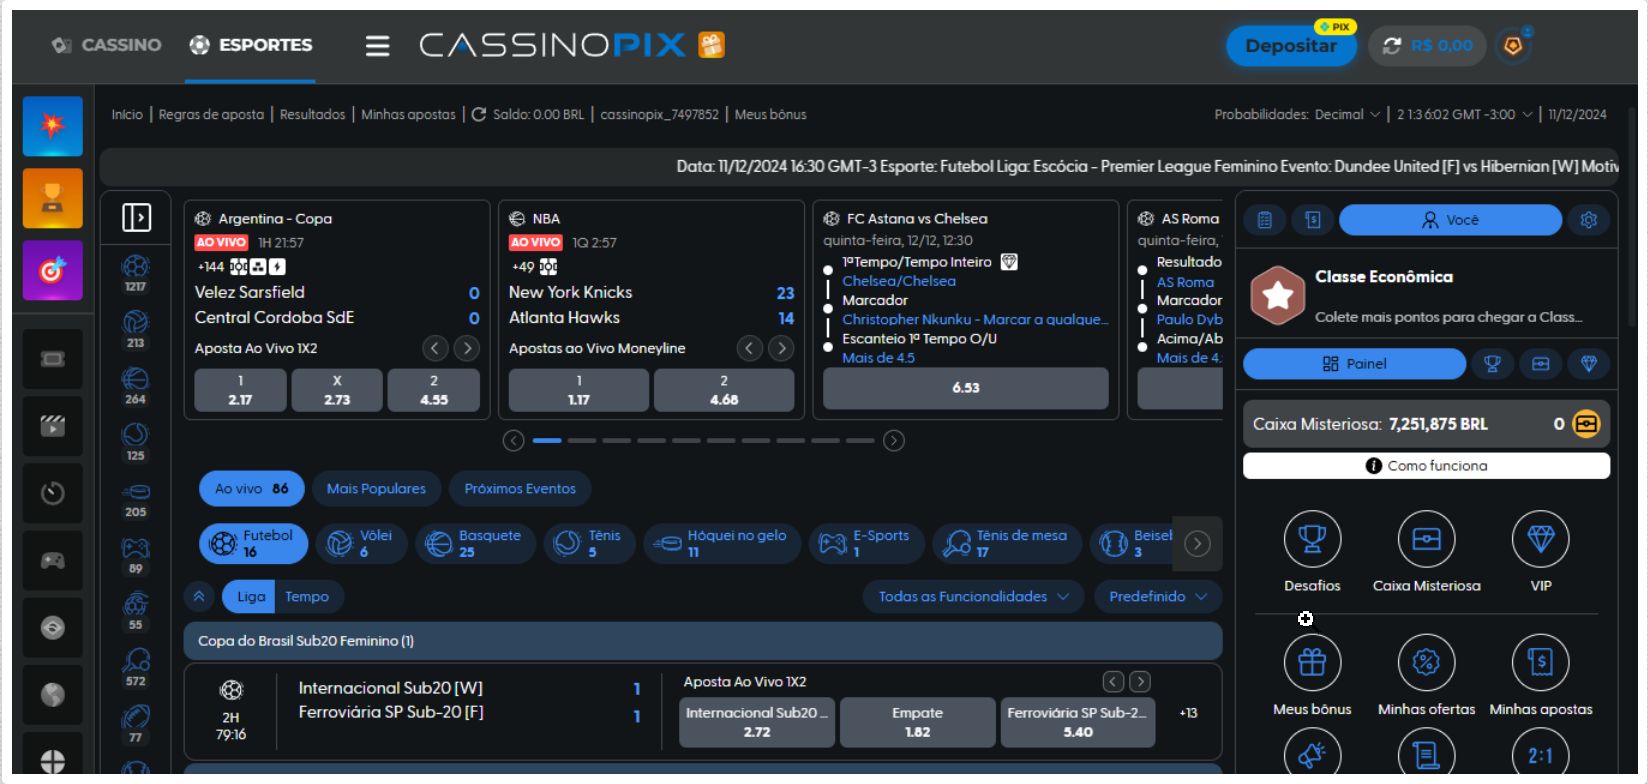Click the Depositar button
1648x784 pixels.
[x=1290, y=46]
